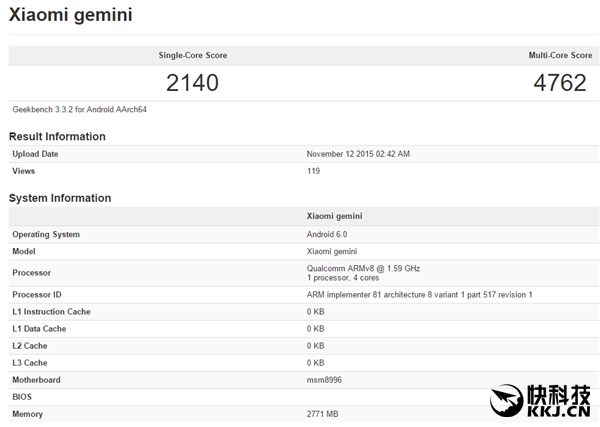This screenshot has height=427, width=600.
Task: Click the 'System Information' heading
Action: 60,198
